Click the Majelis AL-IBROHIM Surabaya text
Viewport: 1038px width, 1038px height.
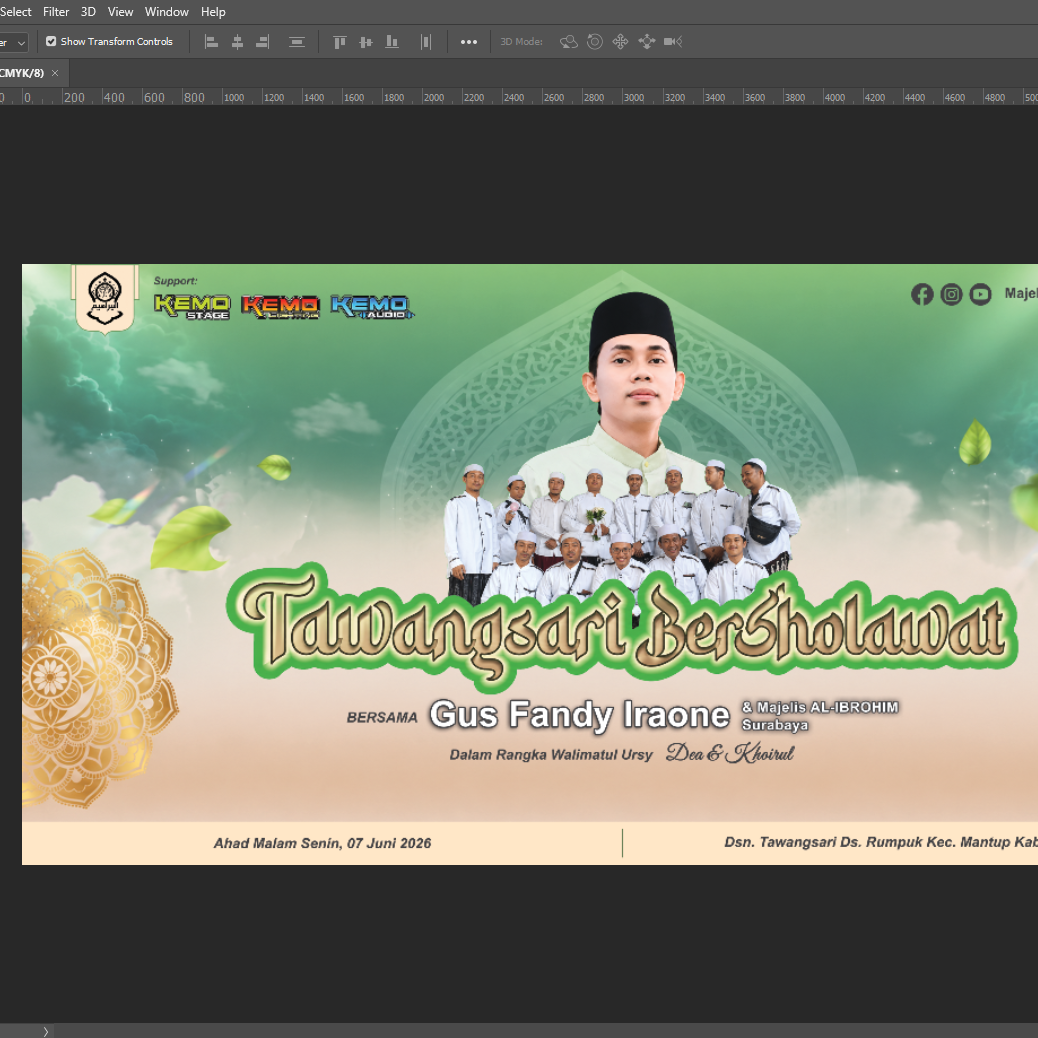(820, 716)
